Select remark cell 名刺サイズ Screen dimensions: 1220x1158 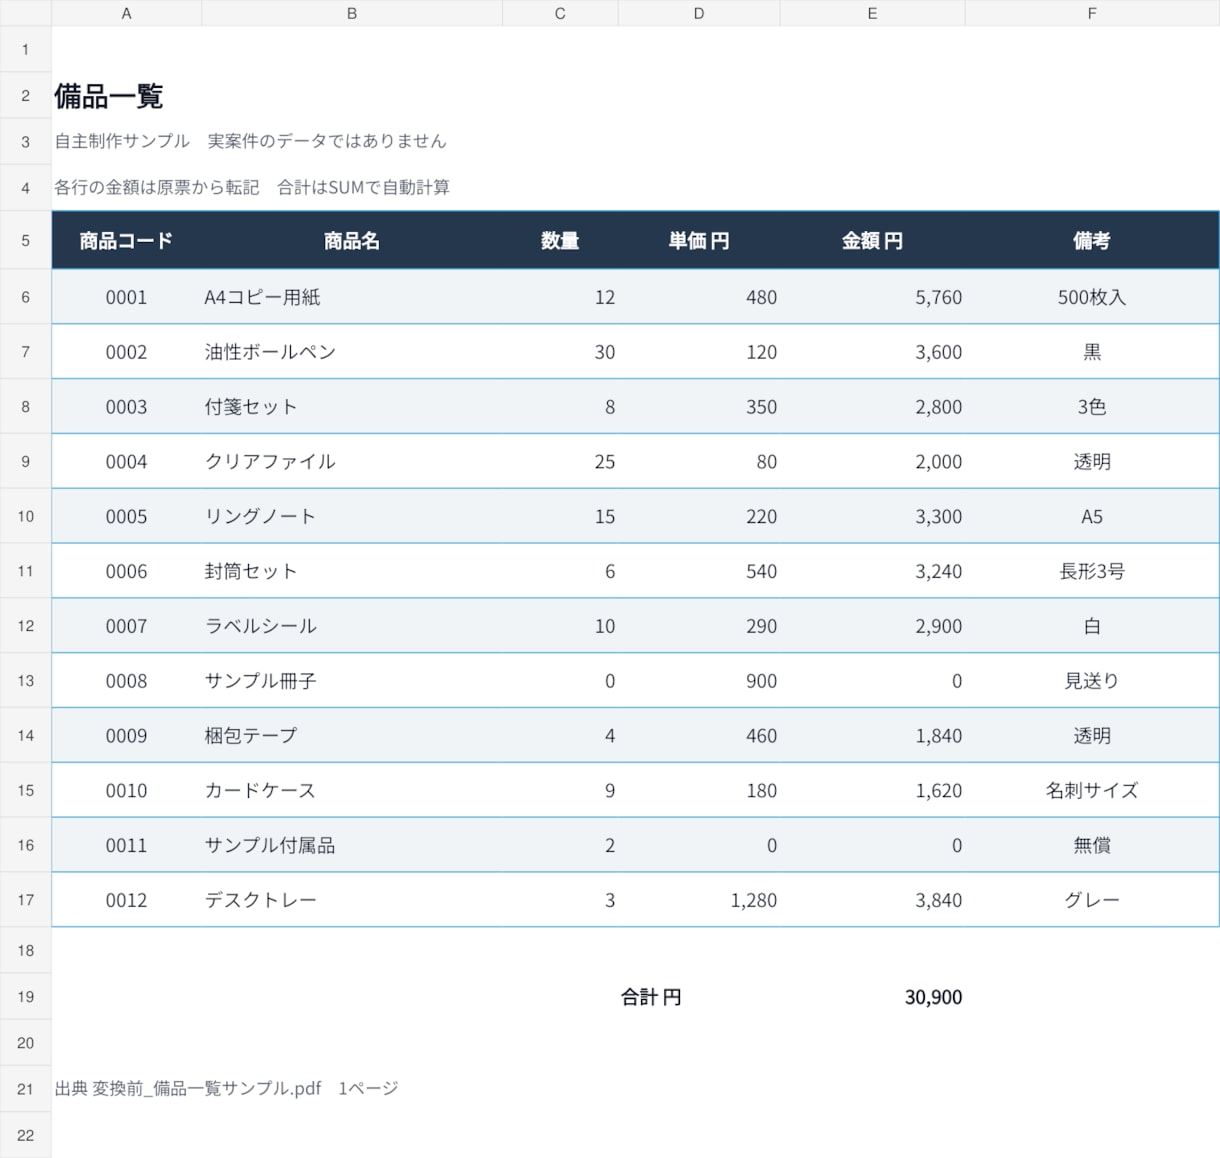[x=1092, y=791]
